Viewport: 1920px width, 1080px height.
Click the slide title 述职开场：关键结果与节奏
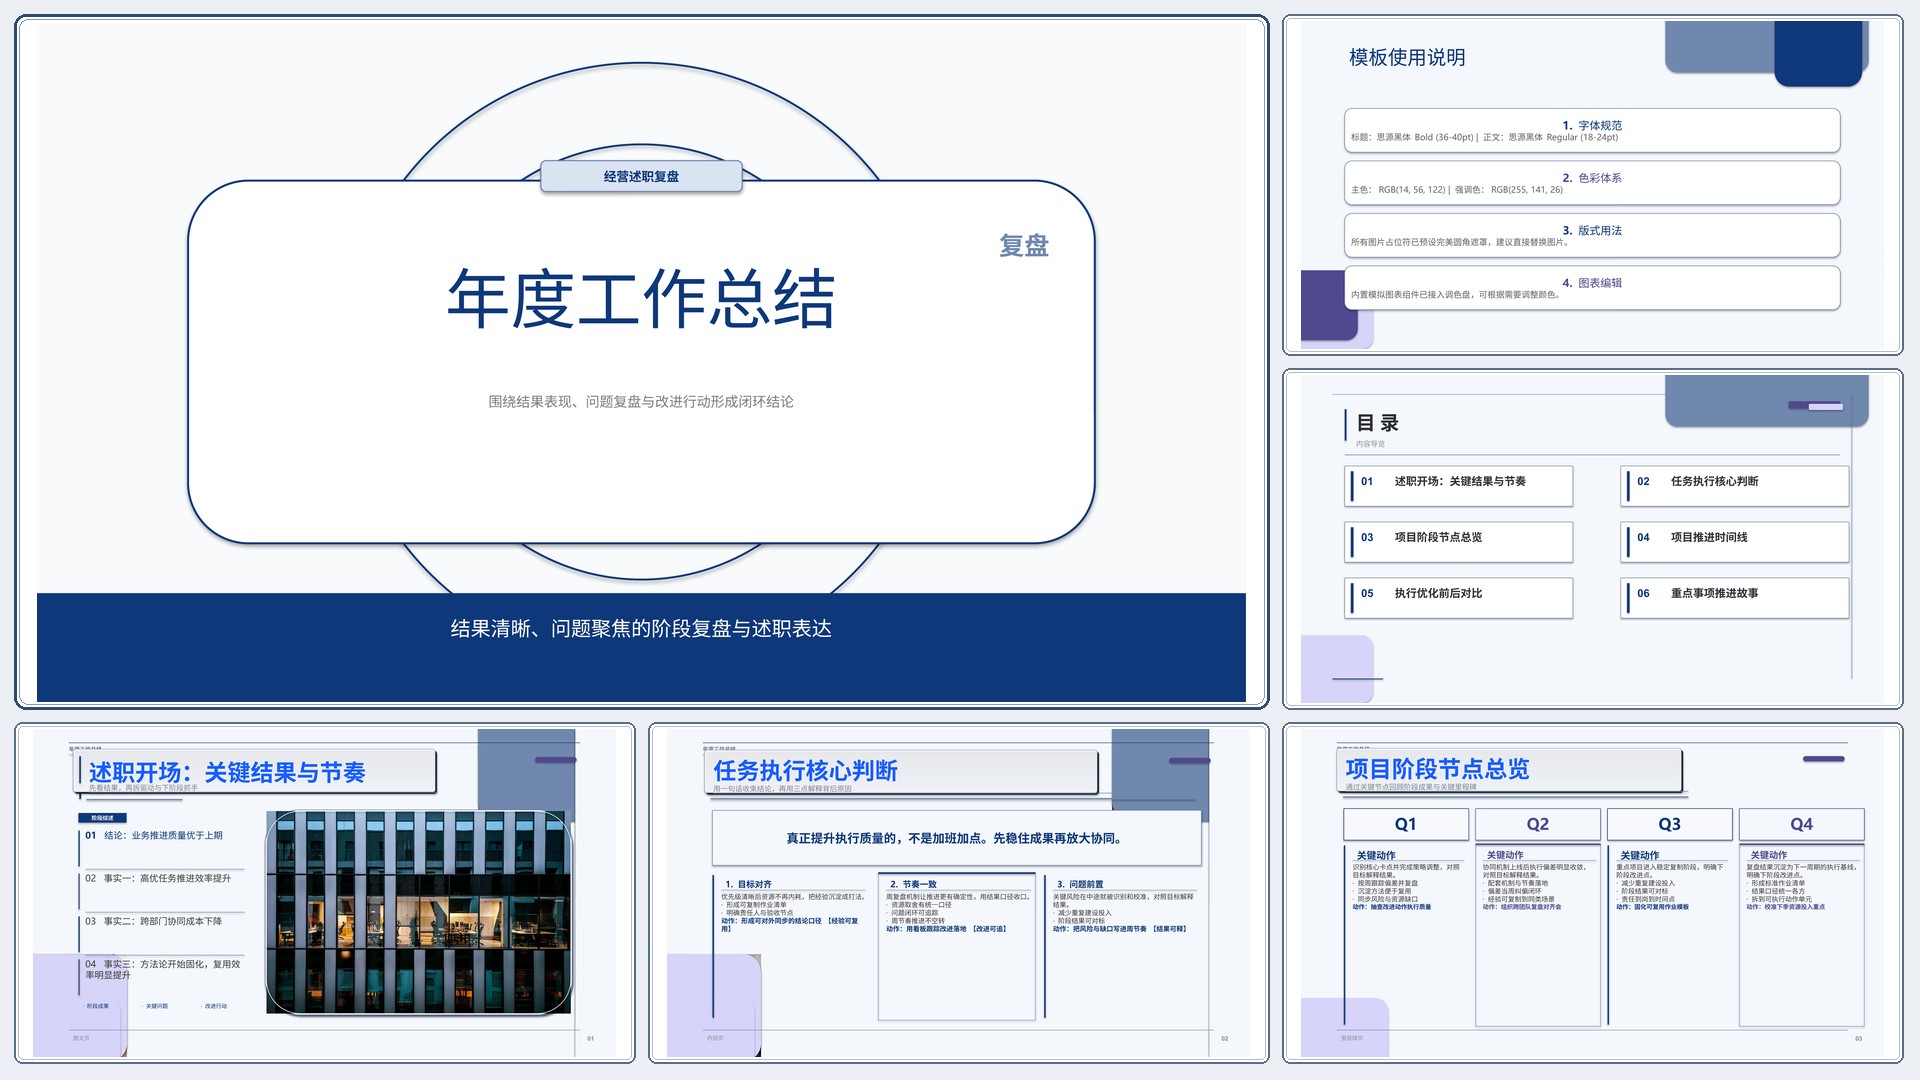[x=227, y=772]
